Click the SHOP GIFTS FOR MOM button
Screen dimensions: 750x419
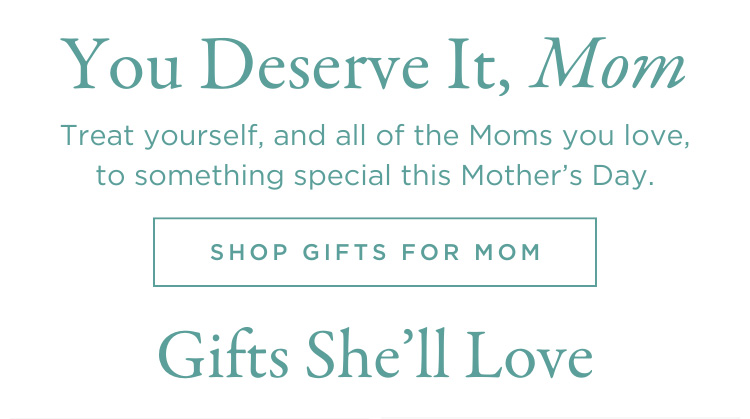point(375,252)
